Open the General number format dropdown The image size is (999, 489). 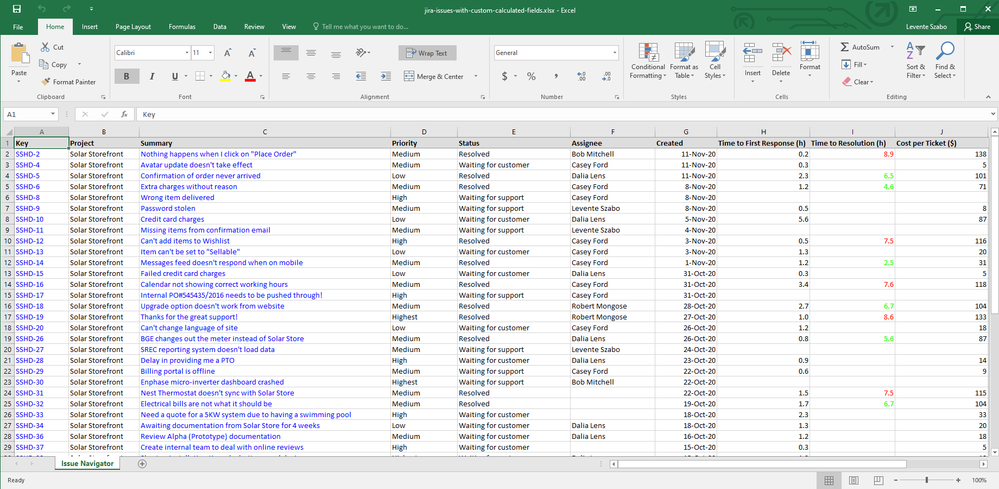tap(615, 53)
